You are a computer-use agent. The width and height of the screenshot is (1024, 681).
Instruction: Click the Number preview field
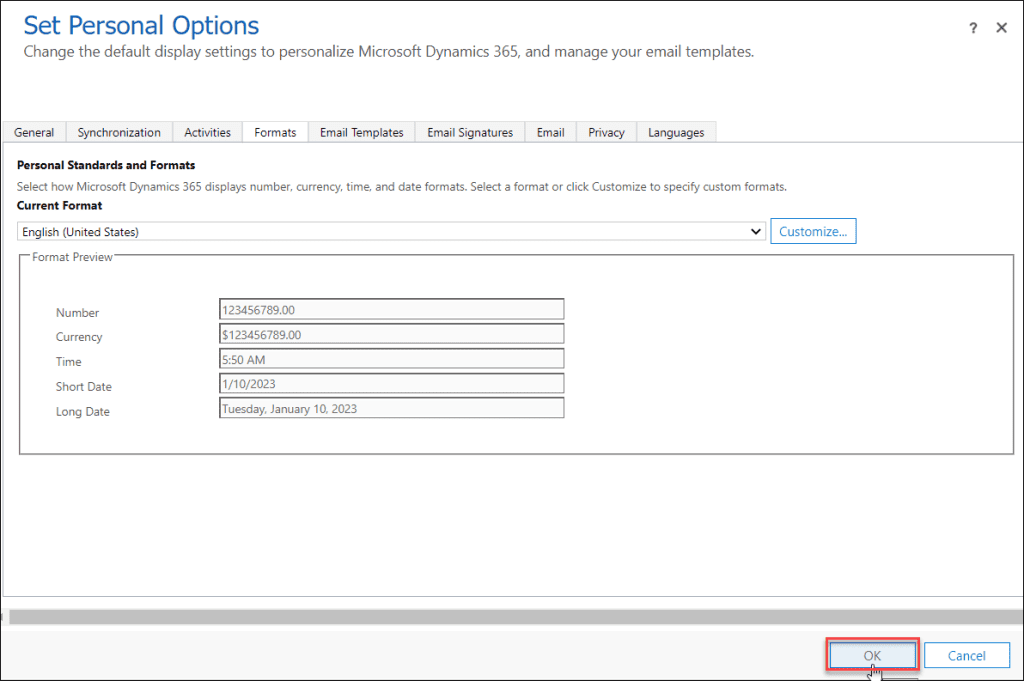(391, 309)
